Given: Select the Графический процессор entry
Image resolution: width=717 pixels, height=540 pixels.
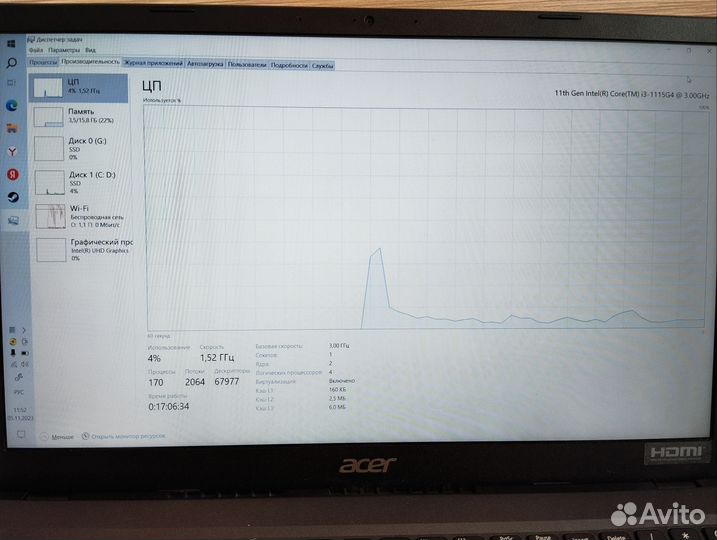Looking at the screenshot, I should 83,250.
